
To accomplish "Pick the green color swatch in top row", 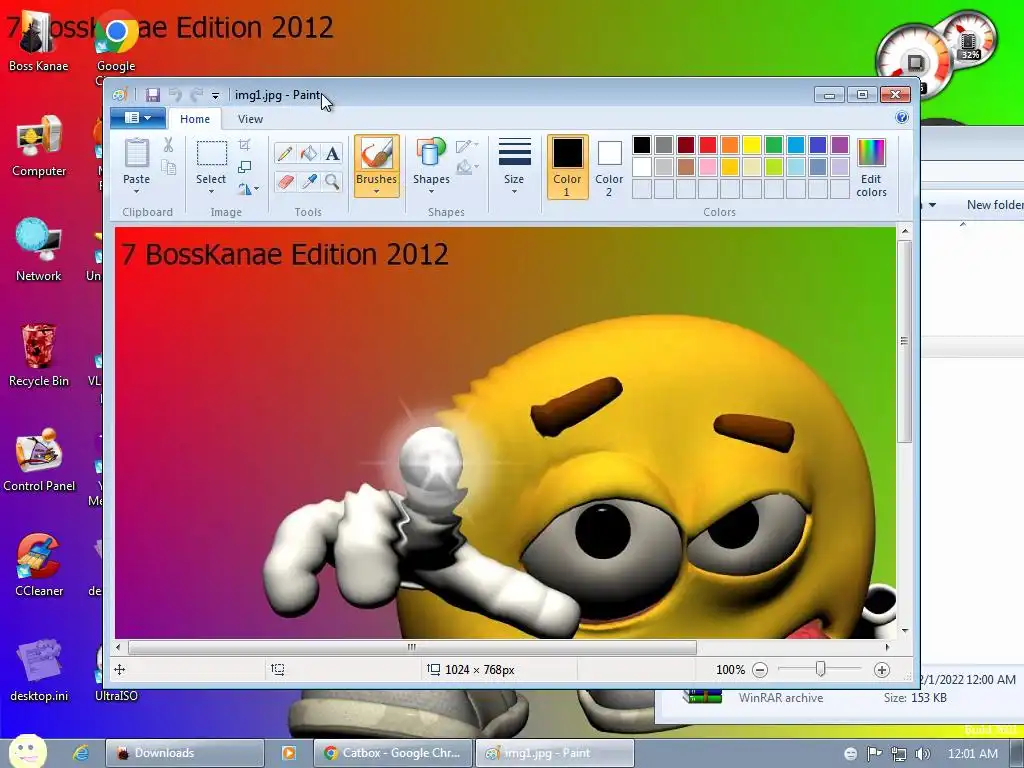I will point(774,145).
